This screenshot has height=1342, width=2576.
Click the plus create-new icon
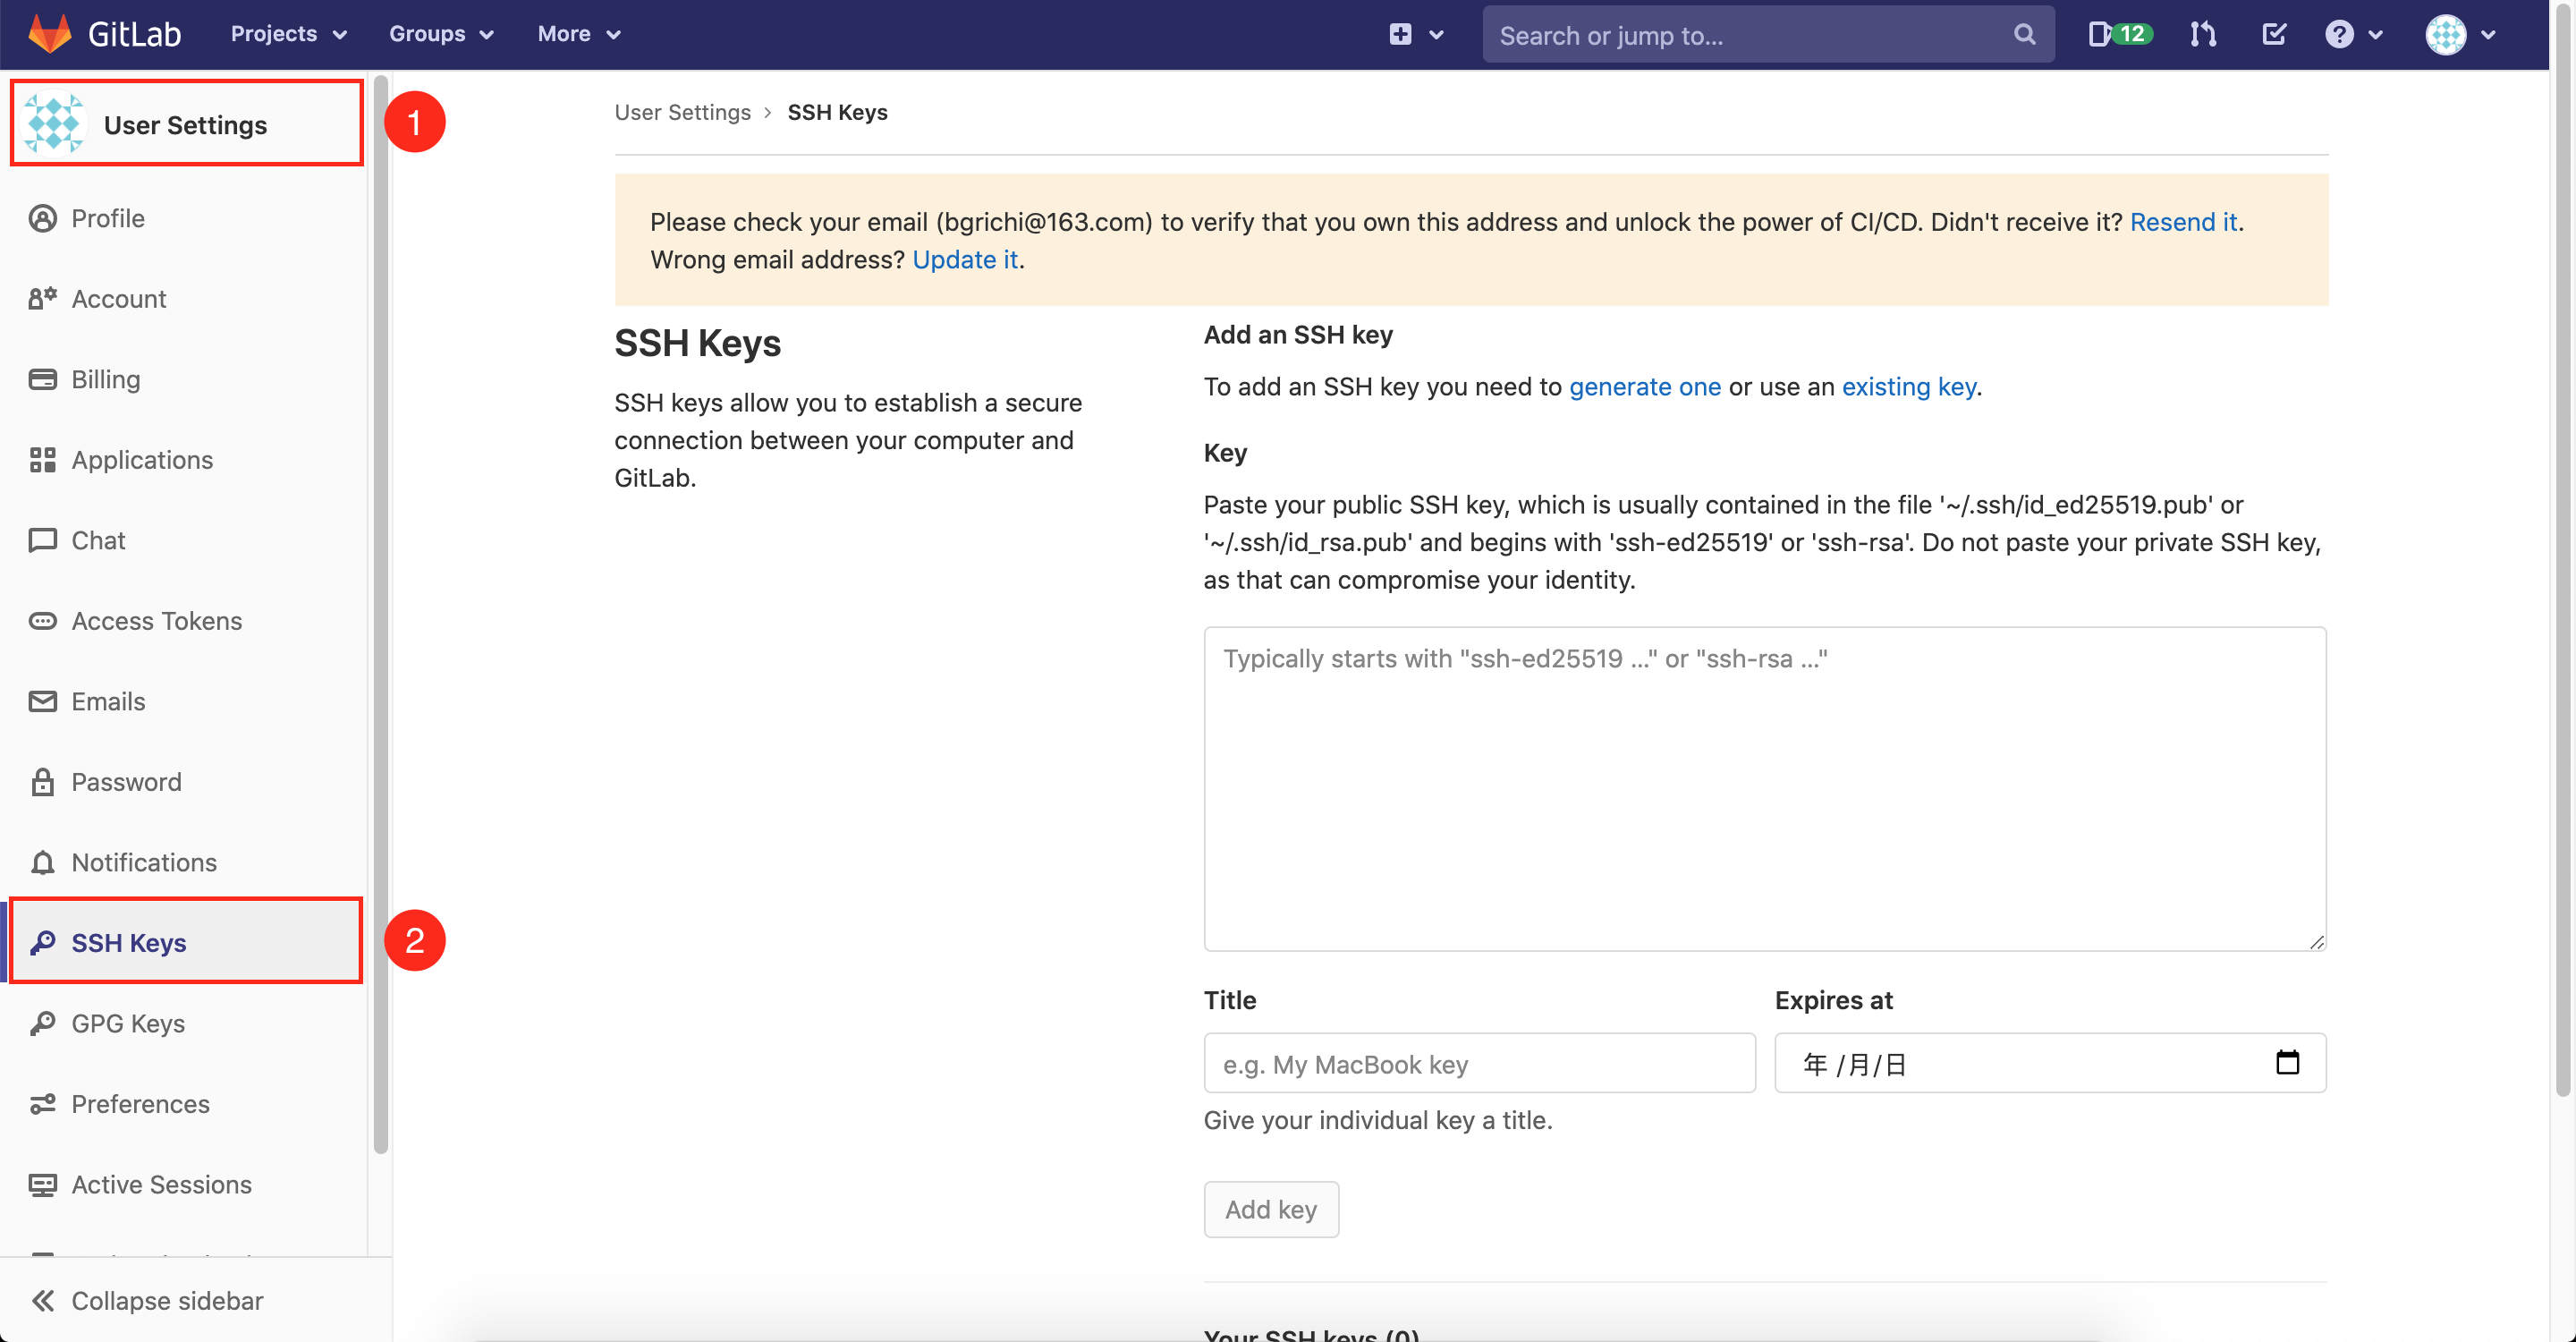[x=1400, y=34]
